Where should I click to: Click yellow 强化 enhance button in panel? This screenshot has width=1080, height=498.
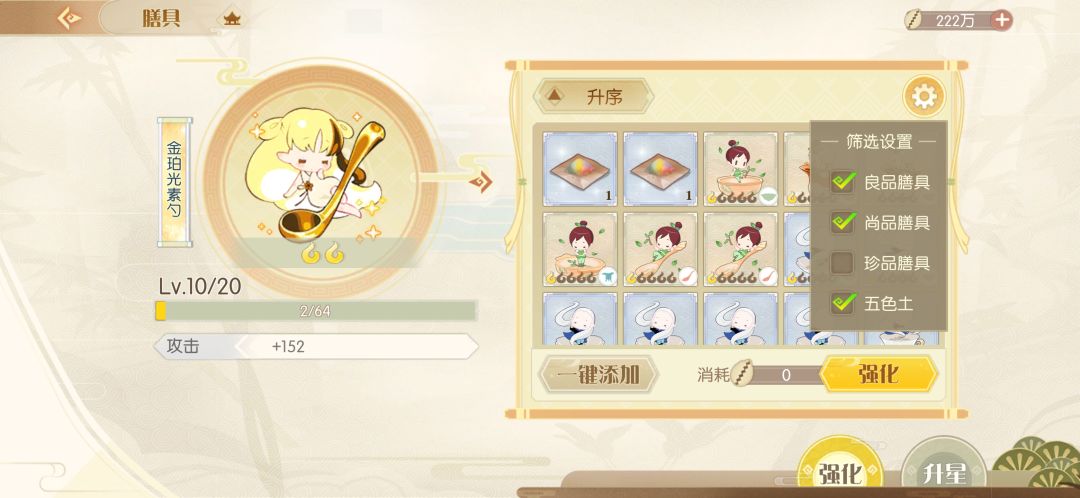coord(878,374)
